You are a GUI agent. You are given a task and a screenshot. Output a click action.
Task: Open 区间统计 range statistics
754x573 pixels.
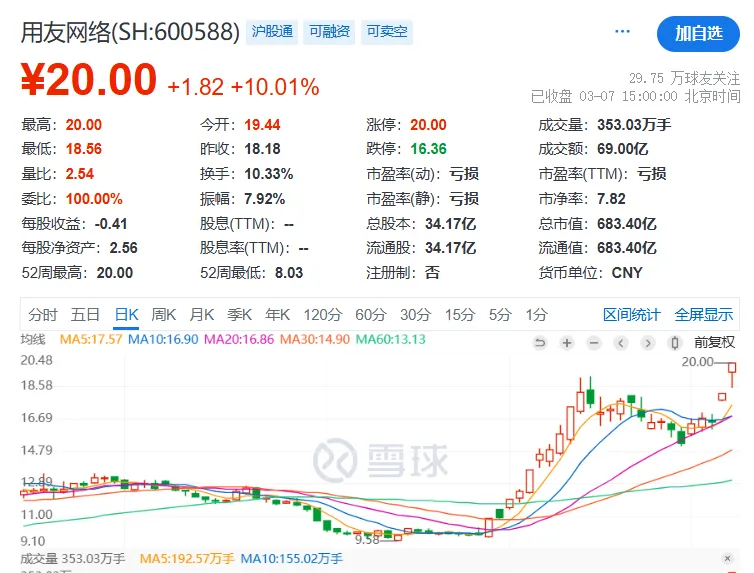632,315
